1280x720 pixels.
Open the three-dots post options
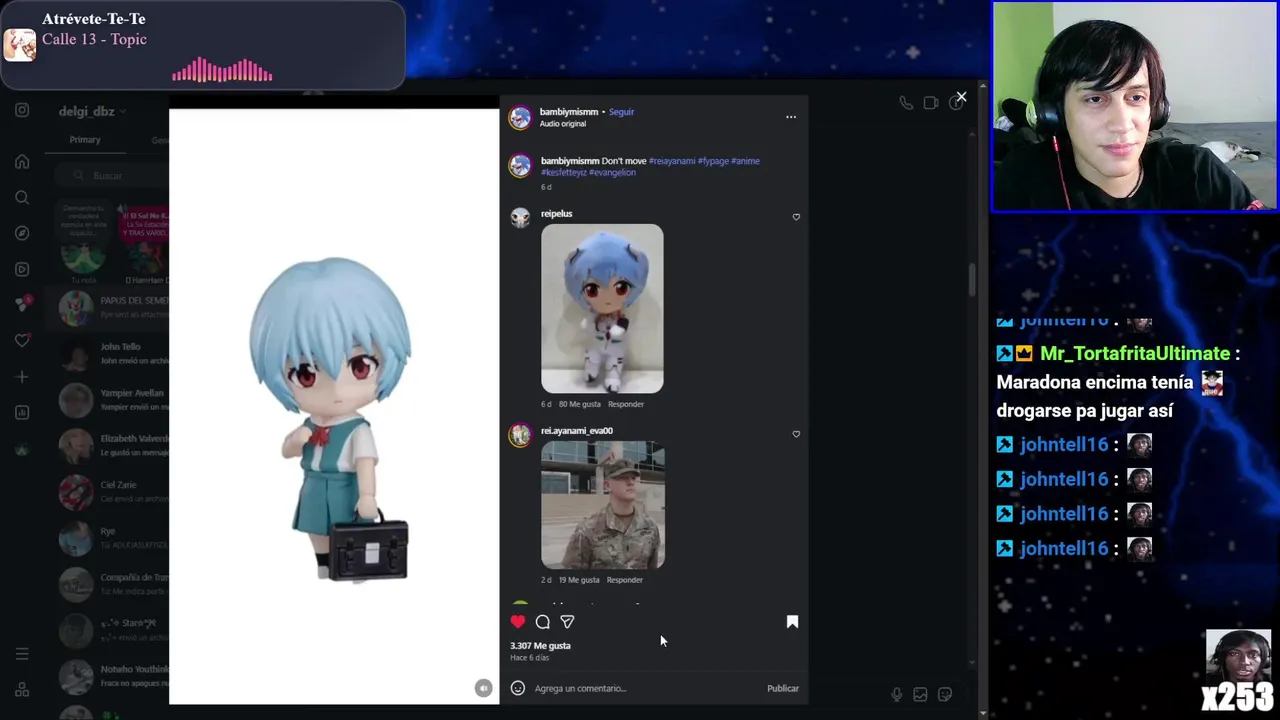(x=791, y=117)
